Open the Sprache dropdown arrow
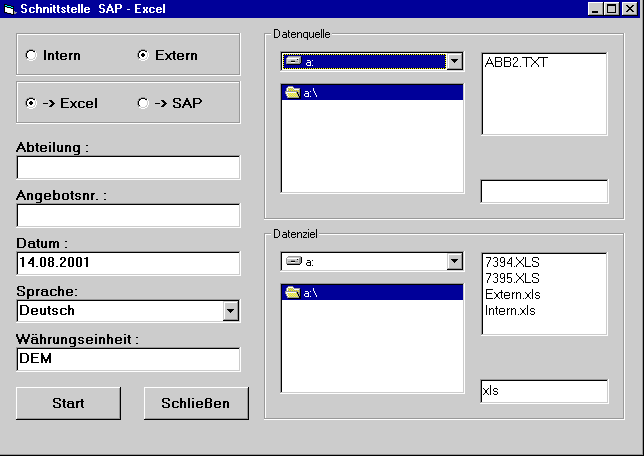This screenshot has width=644, height=456. pos(231,311)
